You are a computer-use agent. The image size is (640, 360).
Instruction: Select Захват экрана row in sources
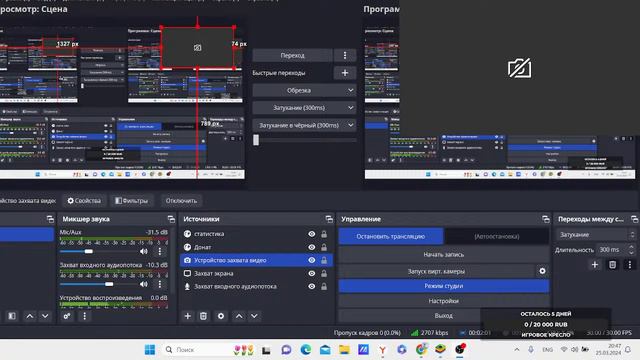point(256,273)
